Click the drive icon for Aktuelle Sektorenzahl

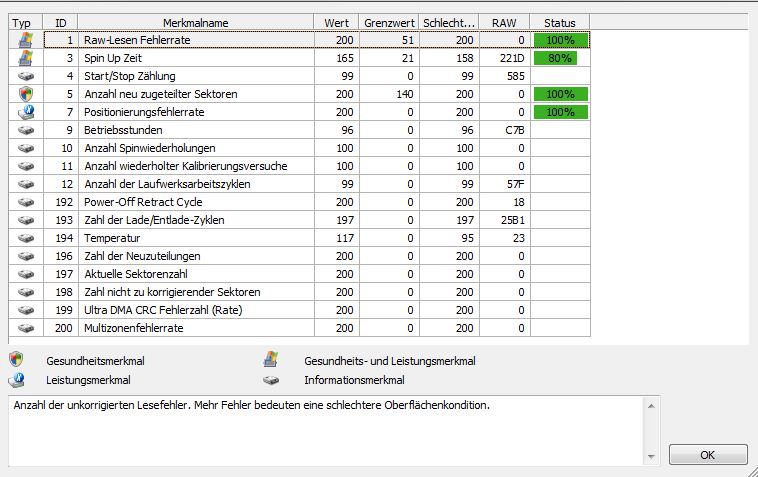pos(26,275)
